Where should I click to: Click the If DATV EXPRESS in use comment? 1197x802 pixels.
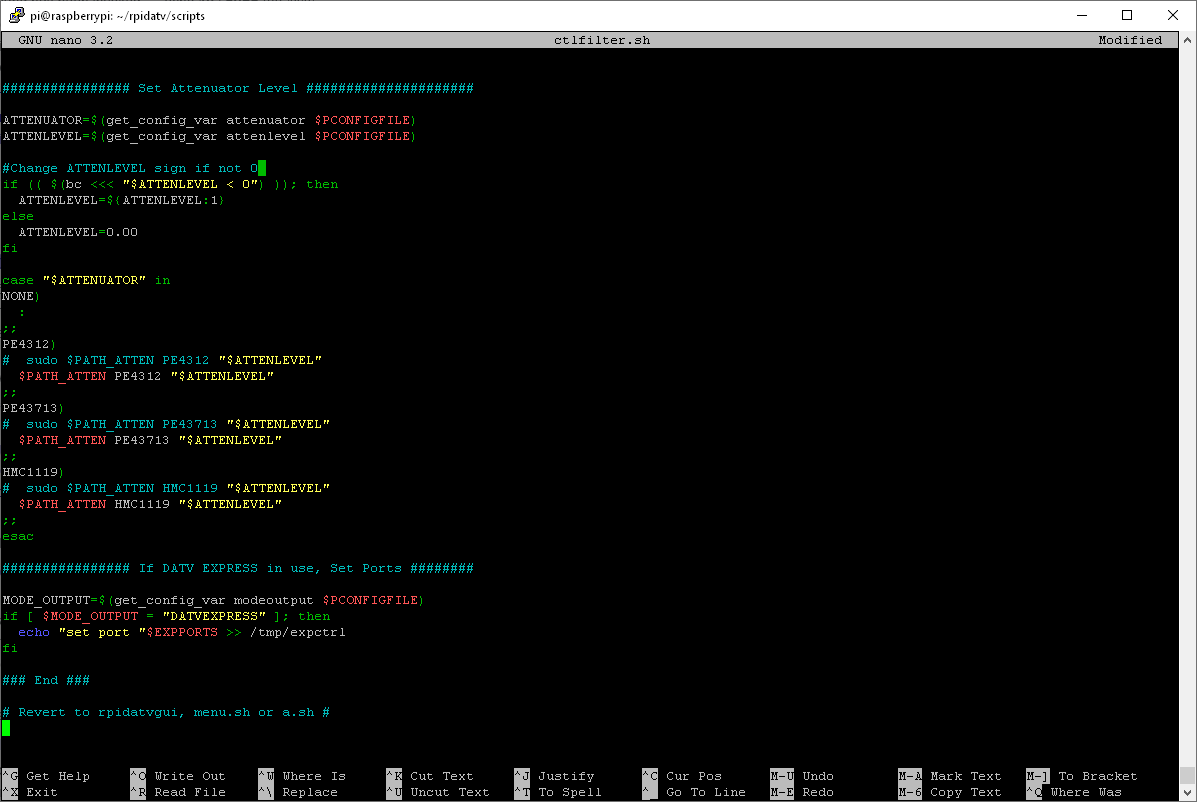(238, 568)
